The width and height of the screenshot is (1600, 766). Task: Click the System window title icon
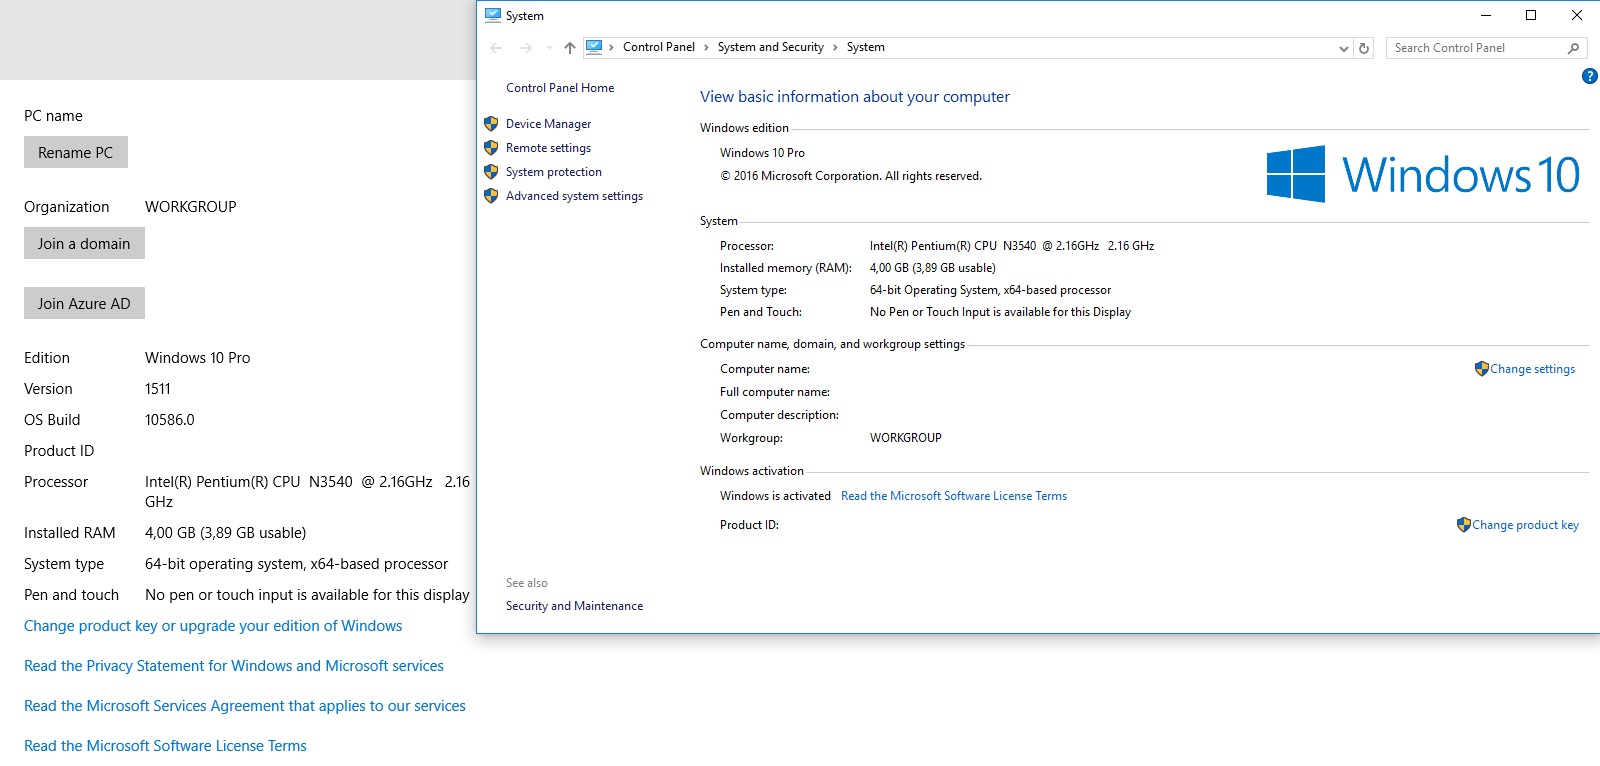[492, 15]
